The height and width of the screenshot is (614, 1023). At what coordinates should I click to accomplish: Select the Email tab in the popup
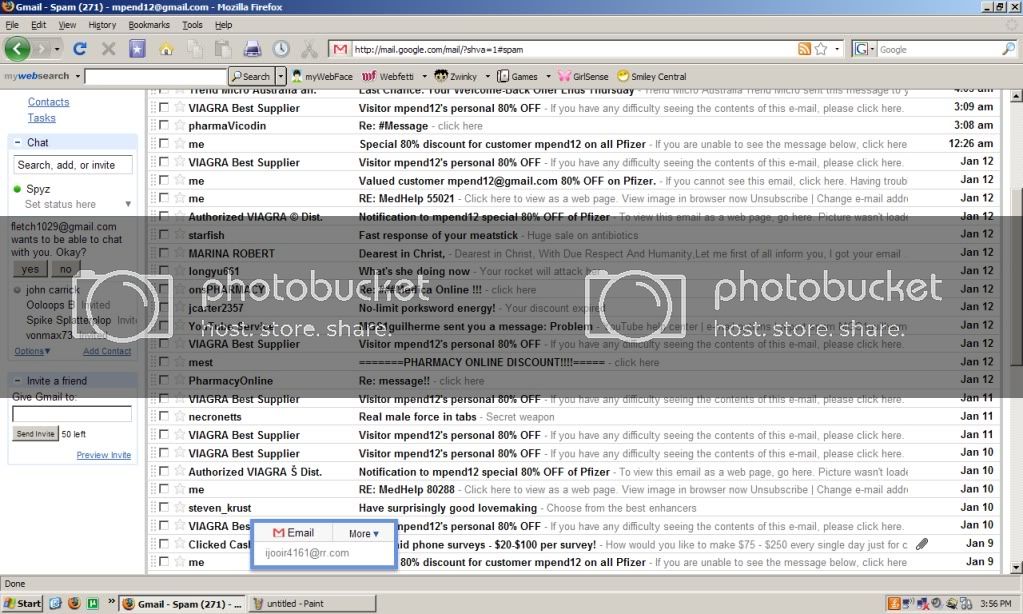pos(293,533)
